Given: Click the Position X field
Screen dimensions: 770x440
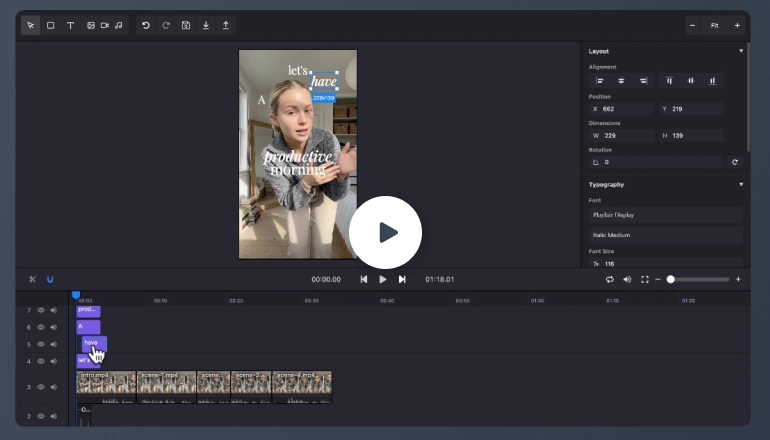Looking at the screenshot, I should 621,109.
